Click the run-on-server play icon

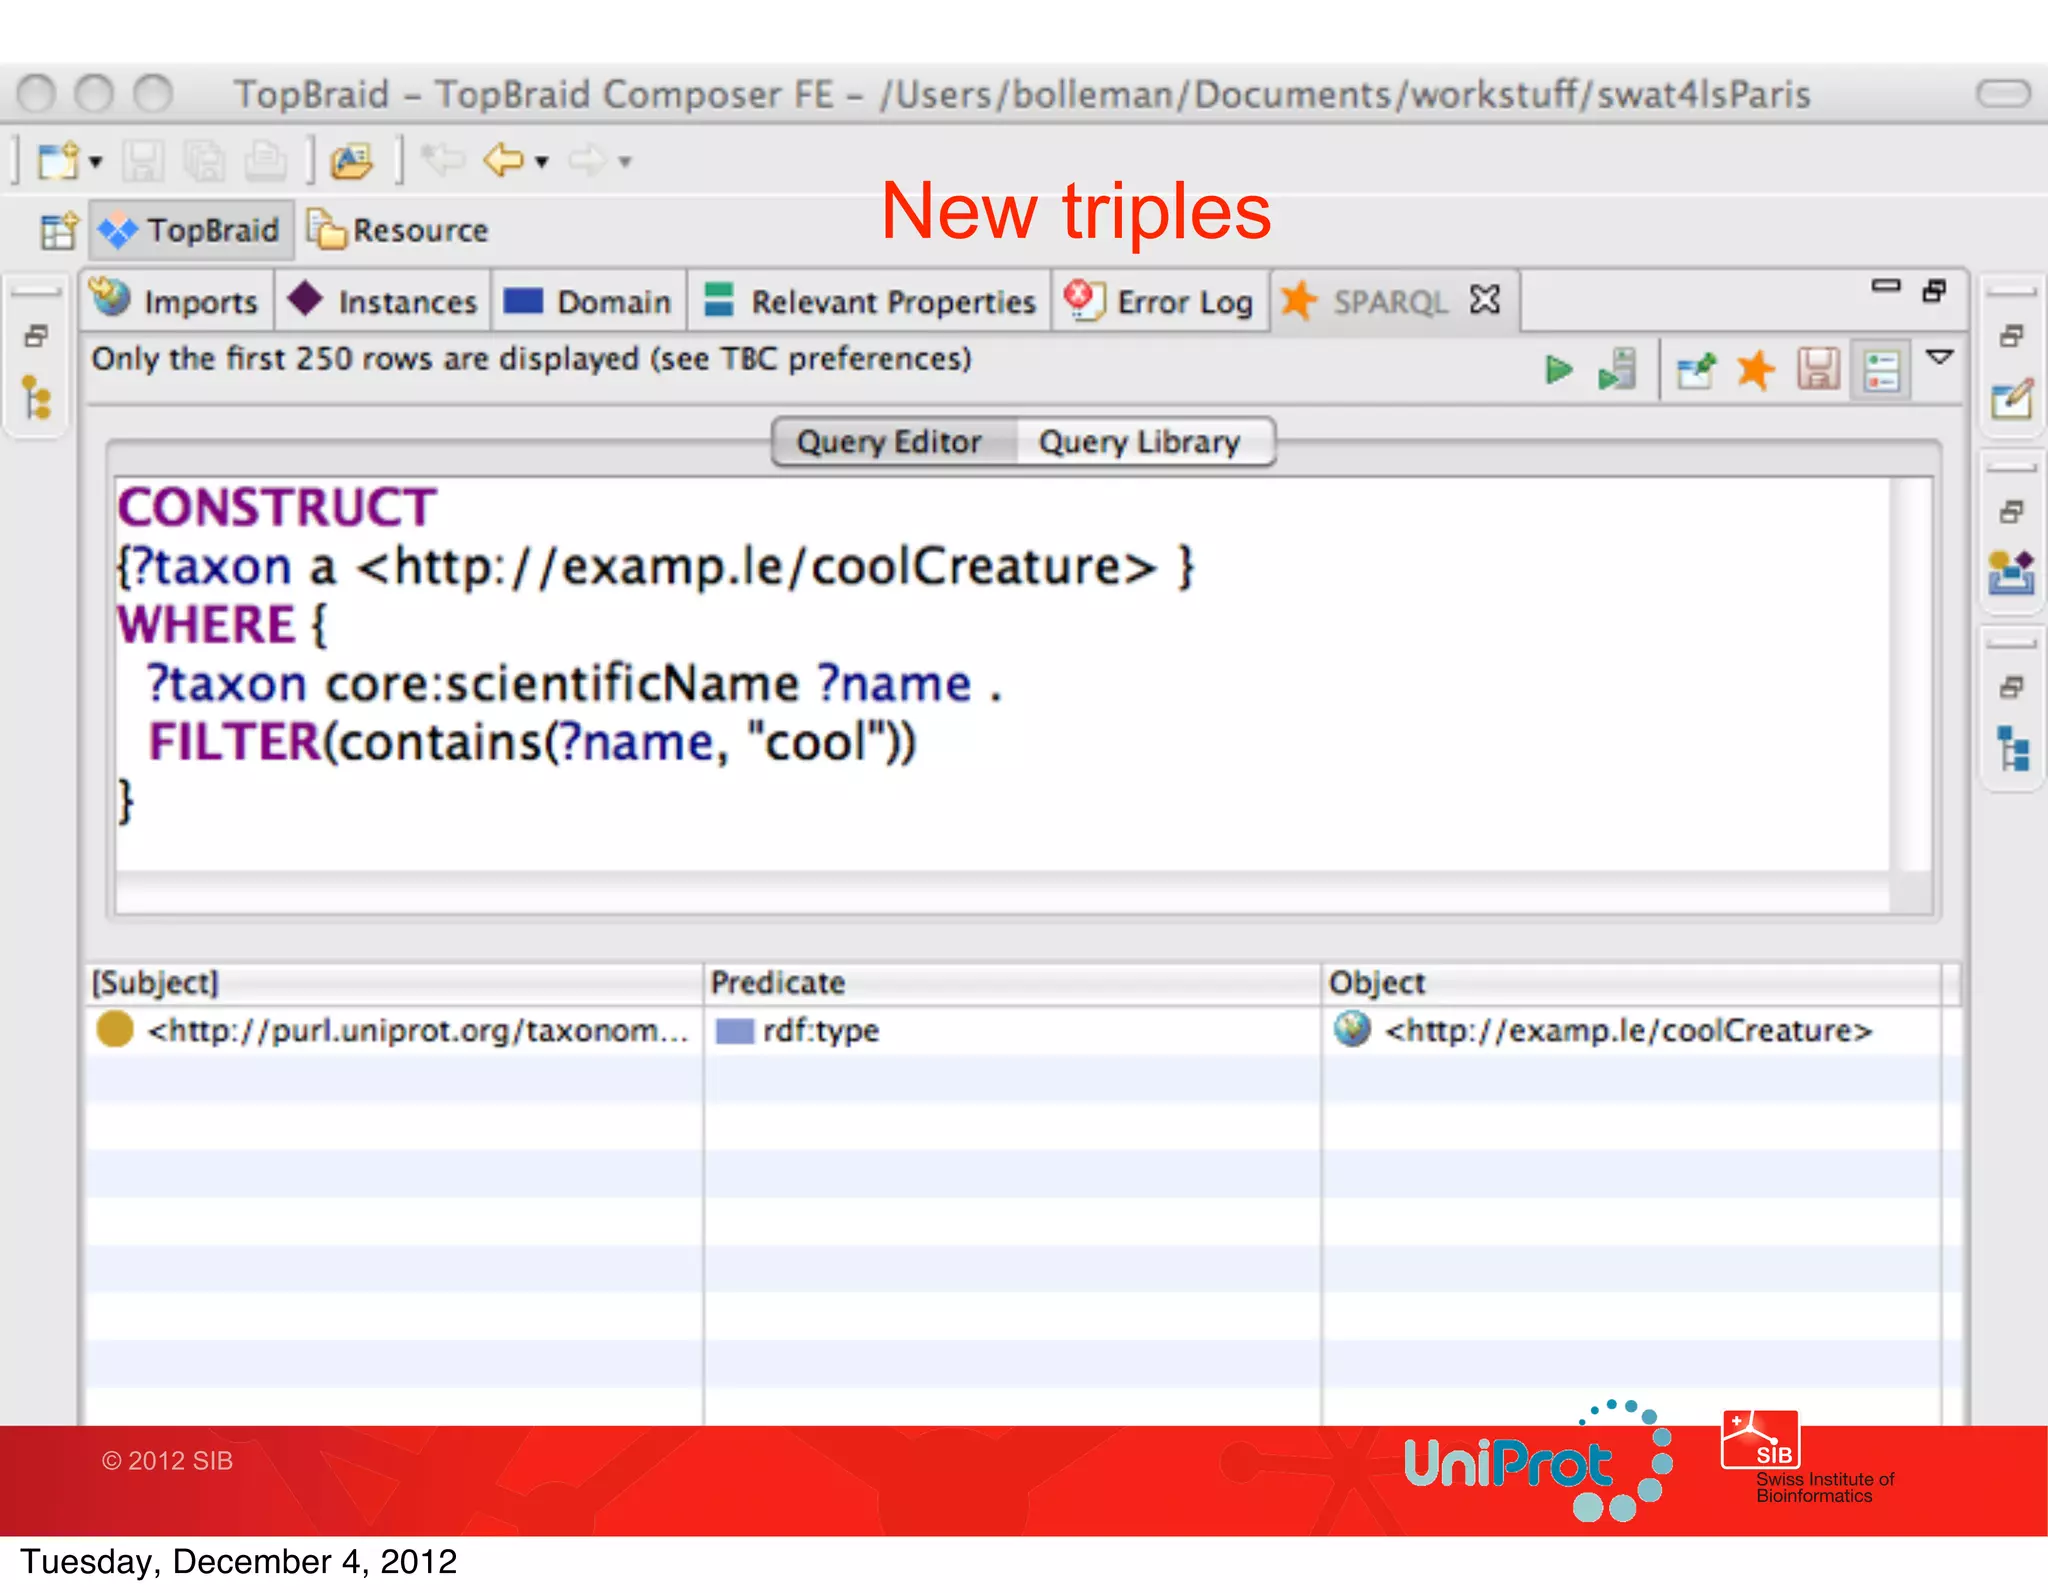tap(1617, 371)
